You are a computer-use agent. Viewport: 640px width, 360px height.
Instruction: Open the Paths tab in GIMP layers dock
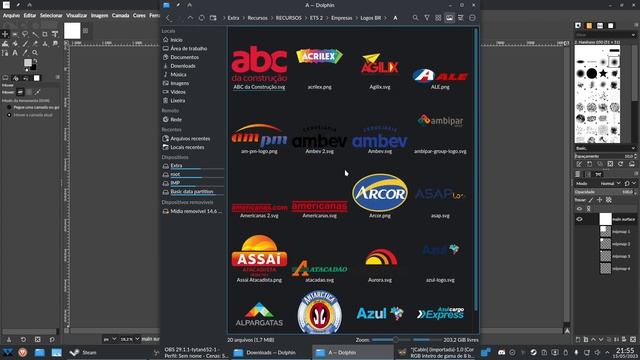(x=598, y=174)
